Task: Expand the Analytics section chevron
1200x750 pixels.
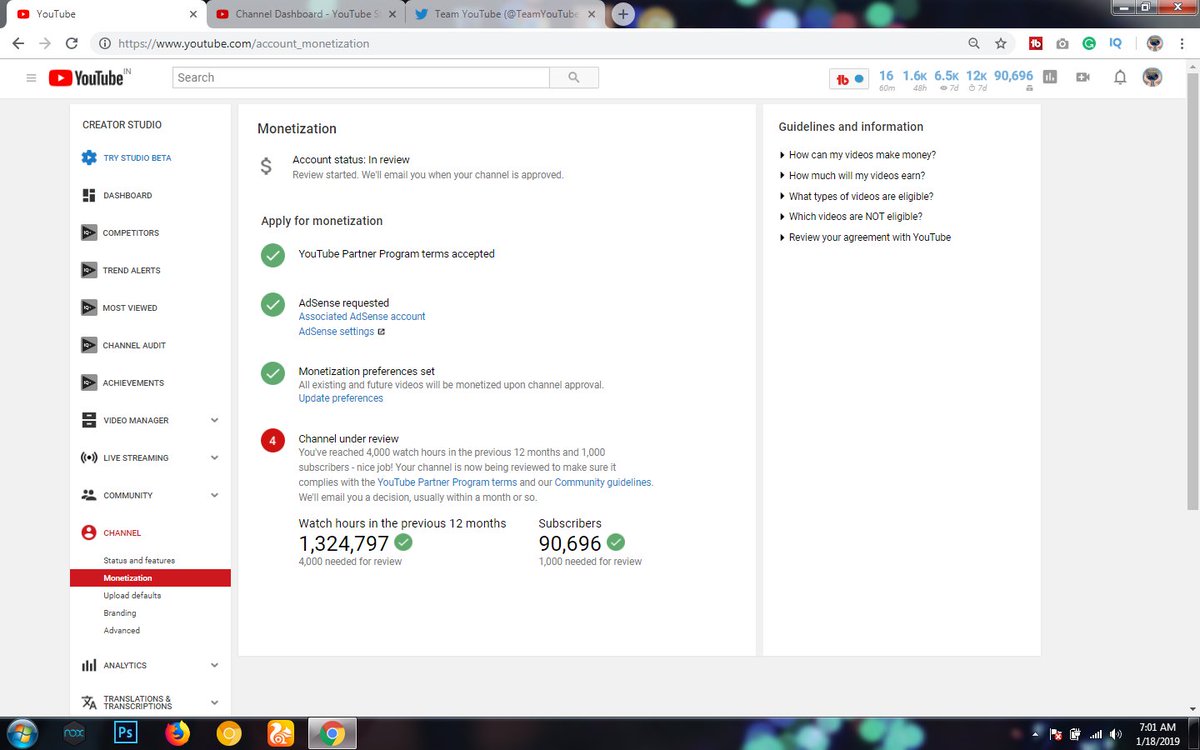Action: pyautogui.click(x=214, y=665)
